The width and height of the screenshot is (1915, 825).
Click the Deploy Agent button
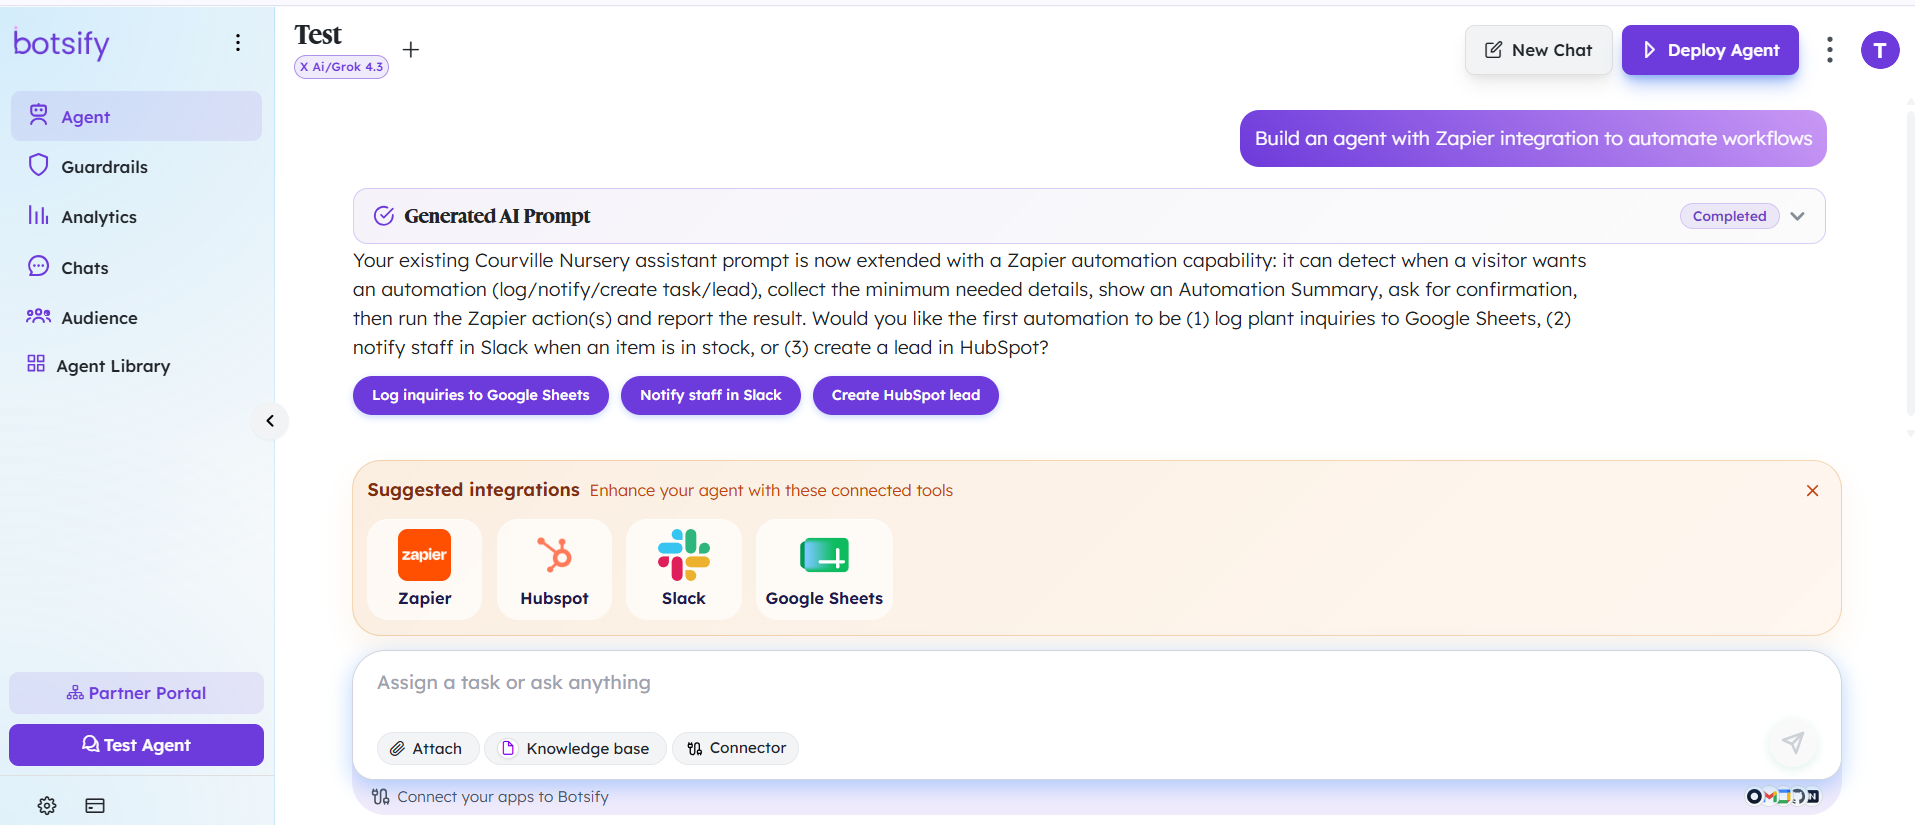coord(1710,50)
